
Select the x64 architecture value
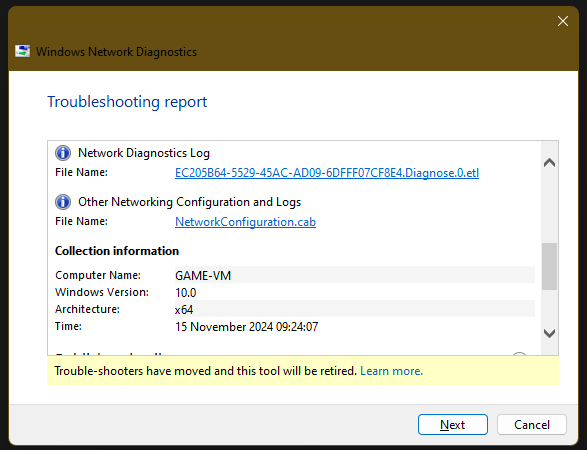(x=184, y=310)
